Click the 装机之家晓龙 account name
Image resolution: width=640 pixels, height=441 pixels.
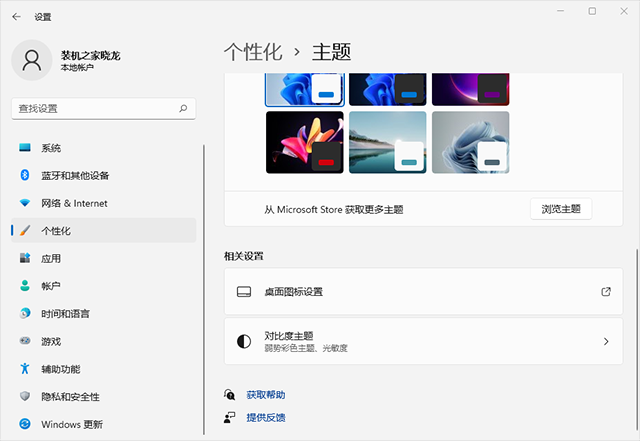click(91, 55)
